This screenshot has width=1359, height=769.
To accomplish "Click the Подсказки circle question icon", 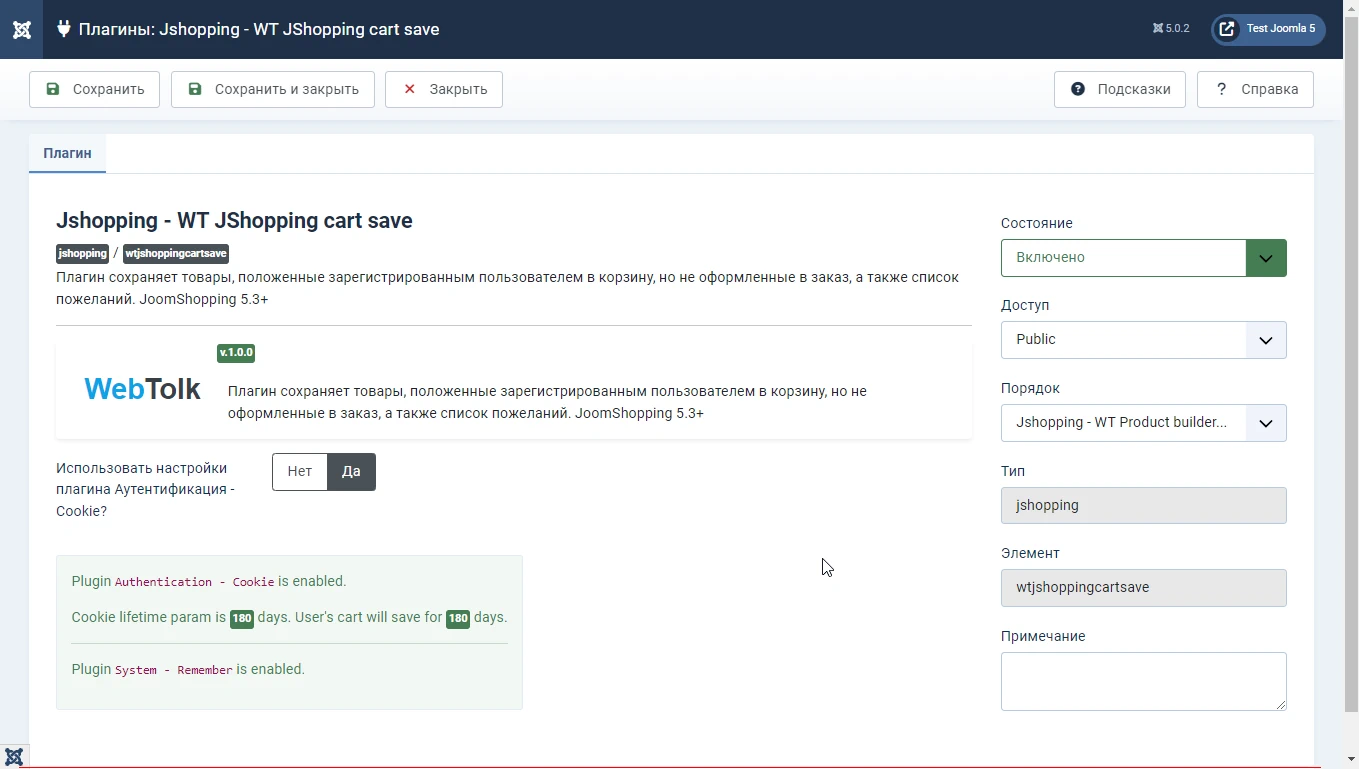I will pos(1078,89).
